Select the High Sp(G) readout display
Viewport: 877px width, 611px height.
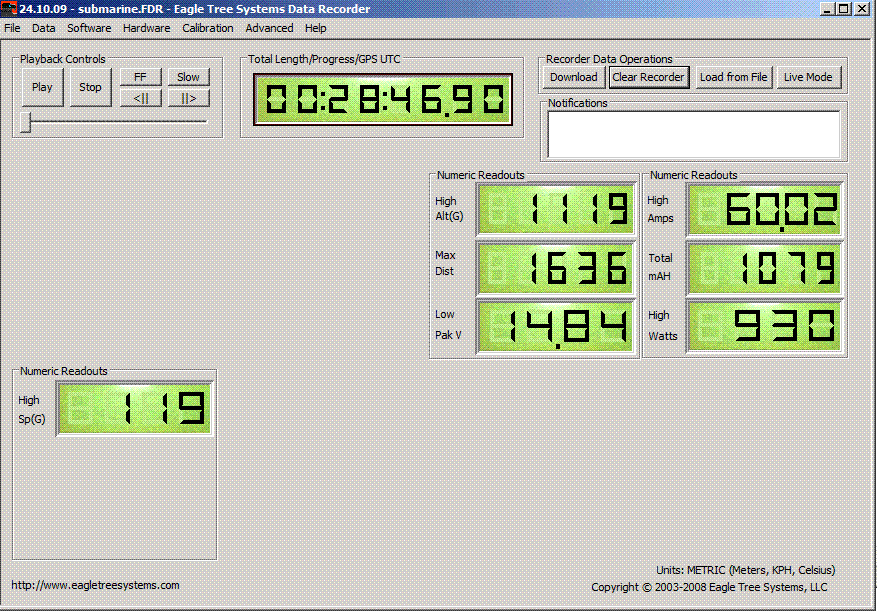[x=135, y=408]
